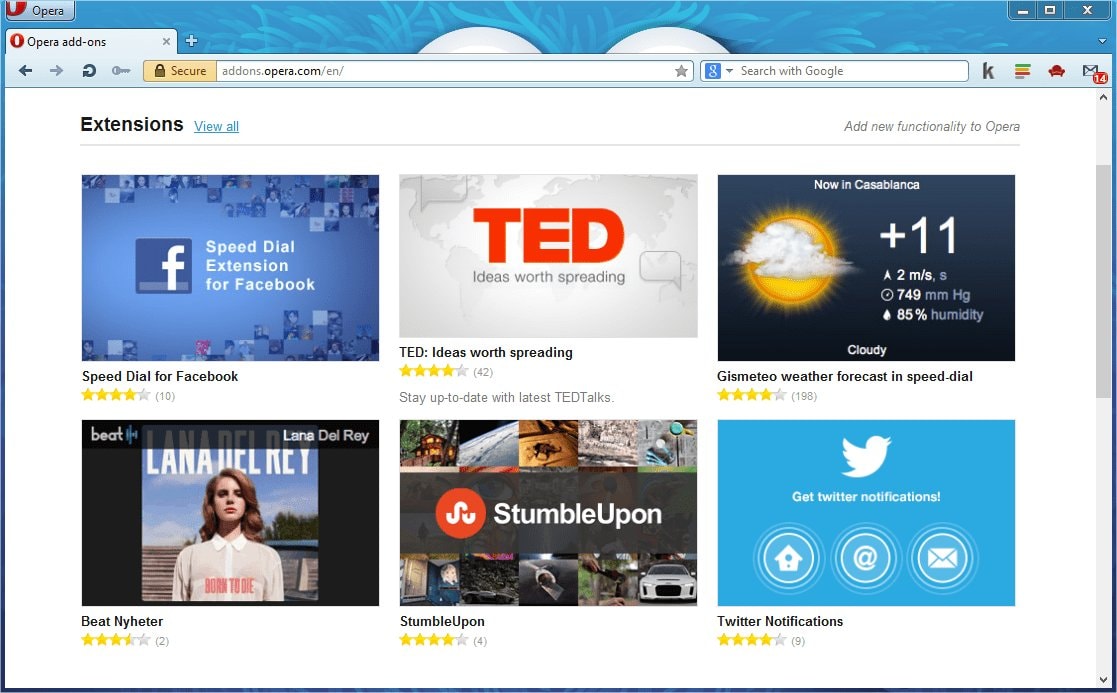
Task: Open the View all extensions link
Action: point(216,126)
